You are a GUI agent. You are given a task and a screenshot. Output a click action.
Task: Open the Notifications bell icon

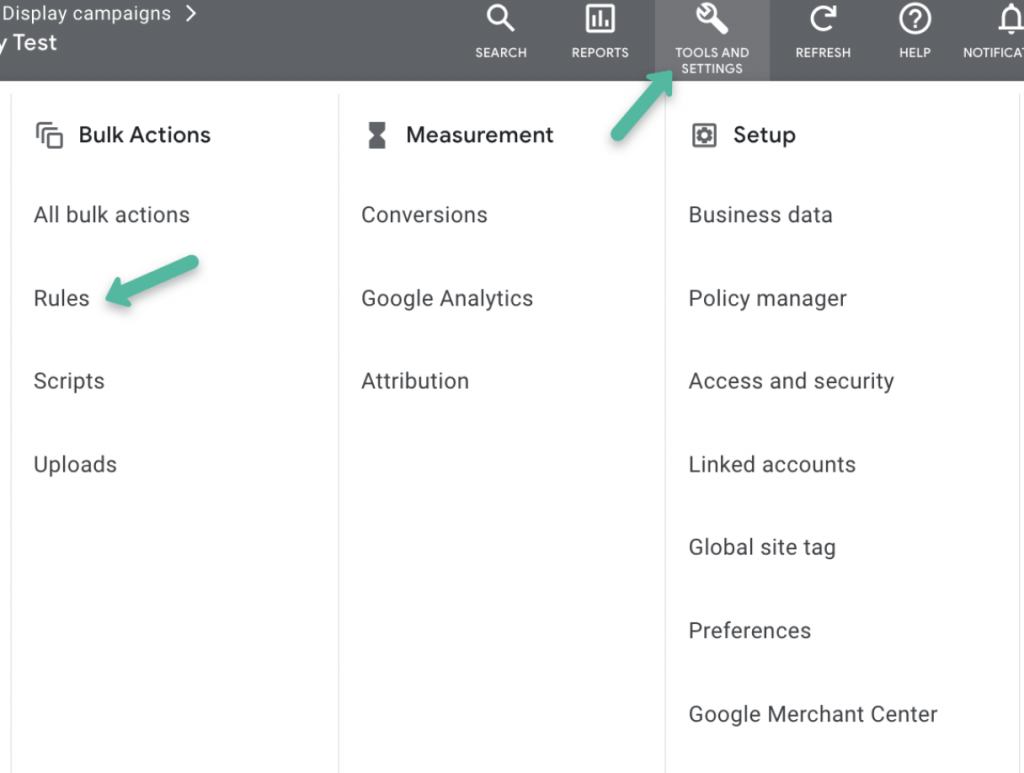click(1010, 19)
